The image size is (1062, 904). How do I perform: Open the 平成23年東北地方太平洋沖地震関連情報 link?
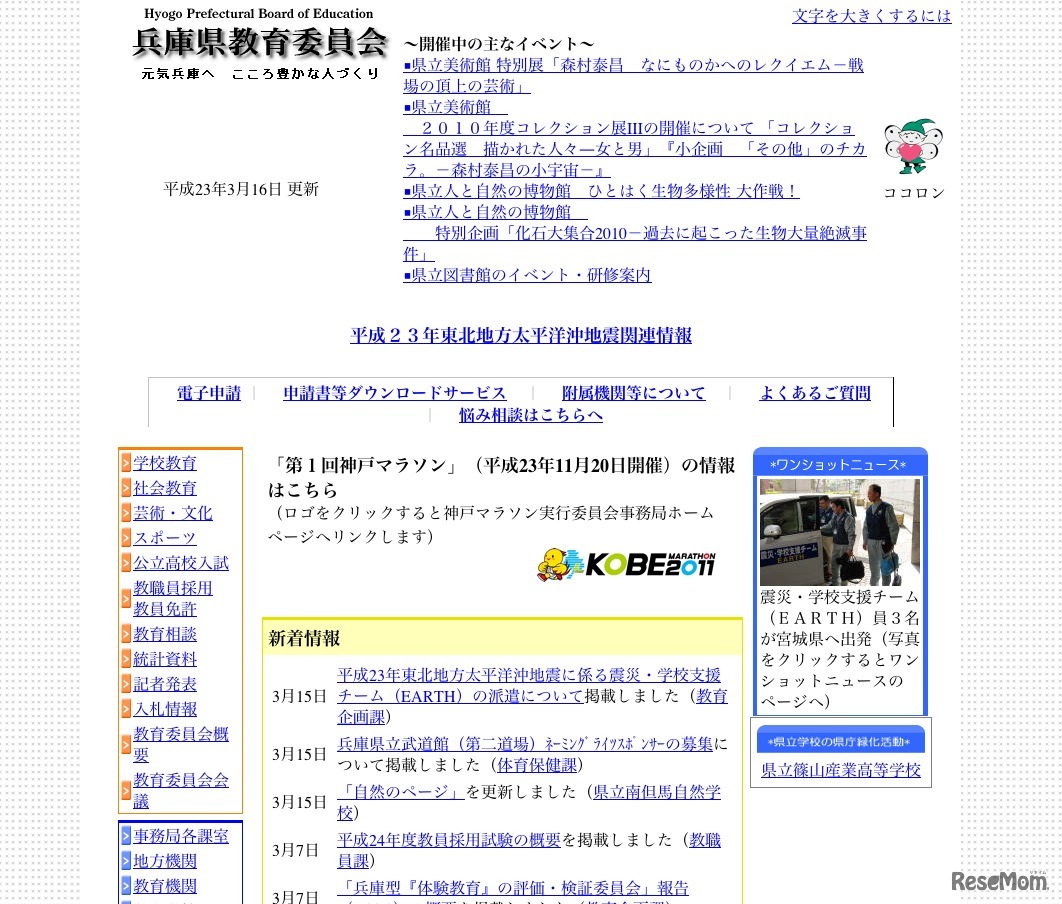521,335
